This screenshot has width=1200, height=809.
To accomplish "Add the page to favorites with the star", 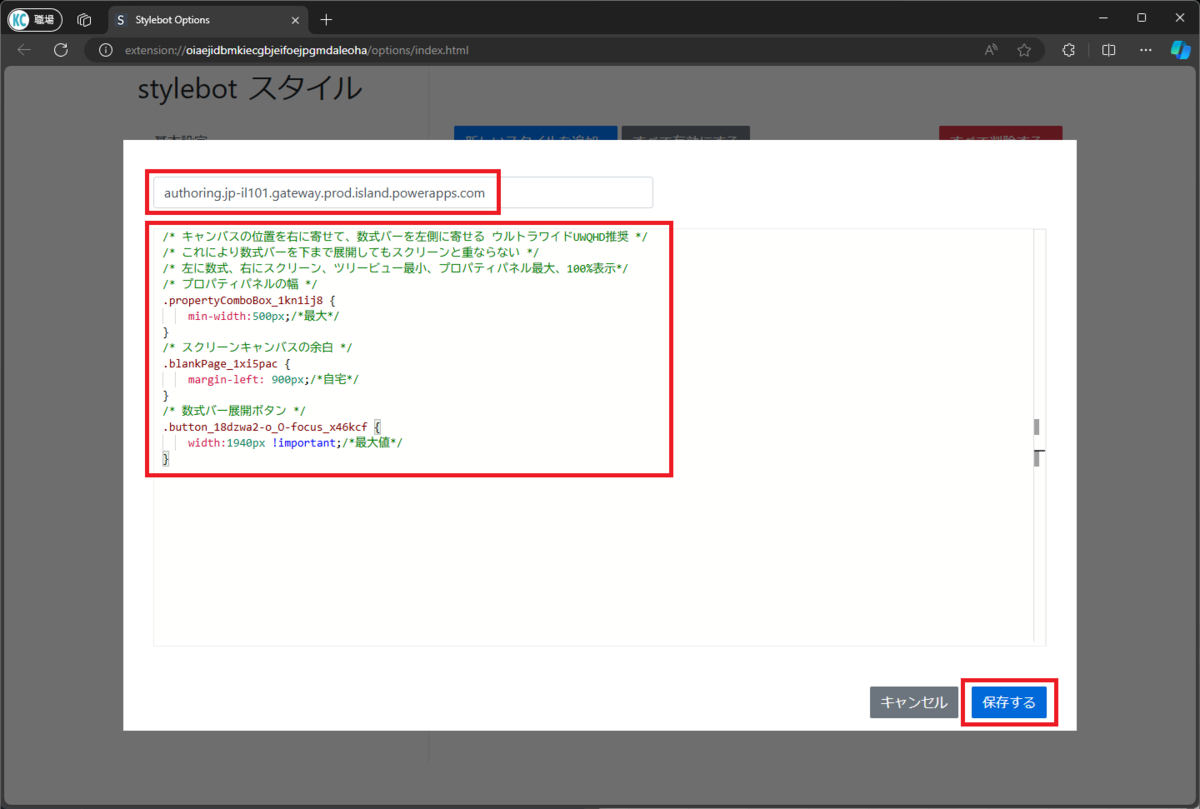I will pyautogui.click(x=1024, y=50).
